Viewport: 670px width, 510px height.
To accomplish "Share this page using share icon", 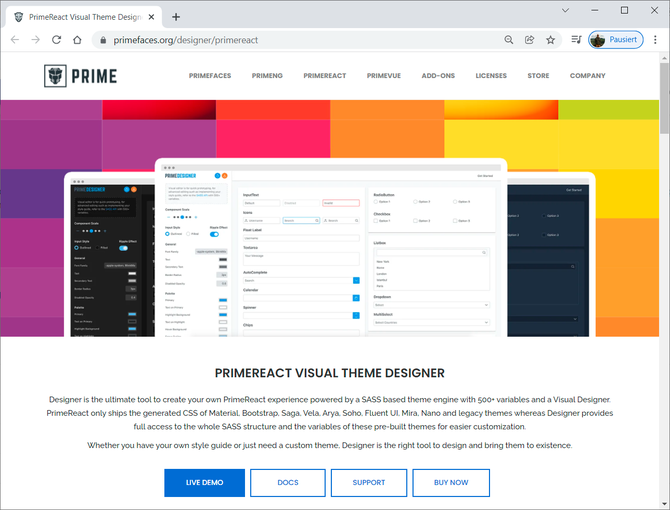I will tap(529, 40).
